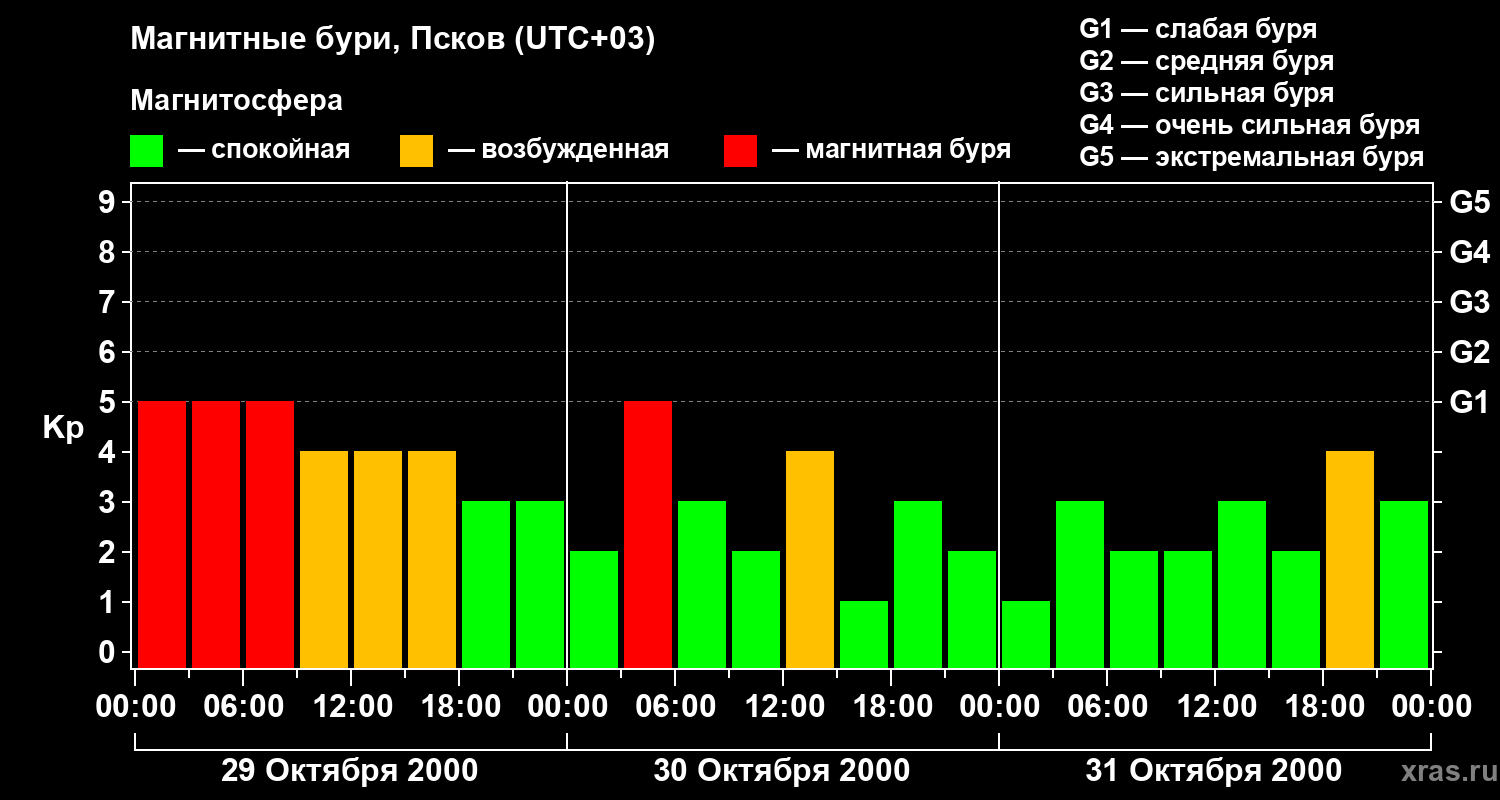
Task: Click the '18:00' time label under 30 October
Action: (x=891, y=707)
